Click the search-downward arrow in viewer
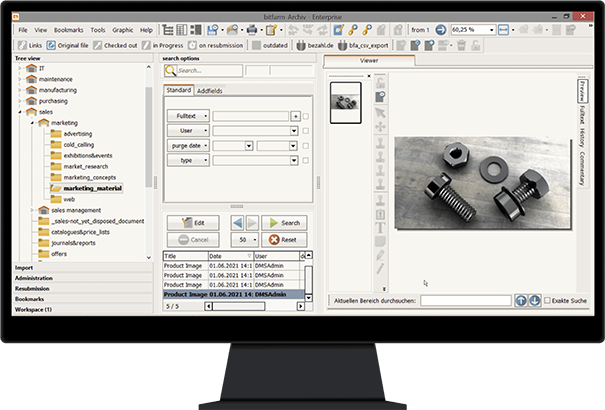The image size is (605, 410). [x=534, y=300]
